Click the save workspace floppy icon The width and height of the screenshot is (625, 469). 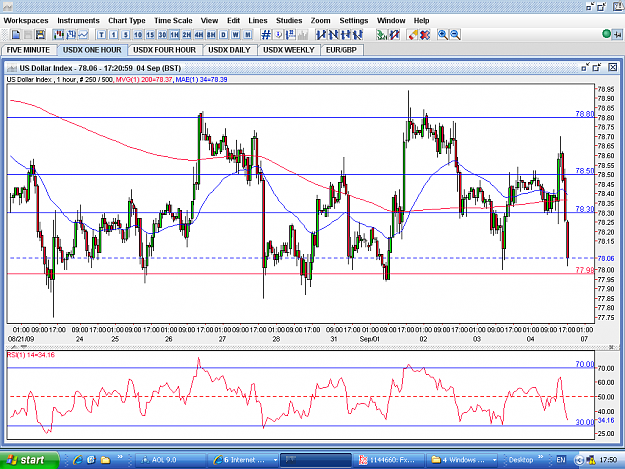coord(40,35)
